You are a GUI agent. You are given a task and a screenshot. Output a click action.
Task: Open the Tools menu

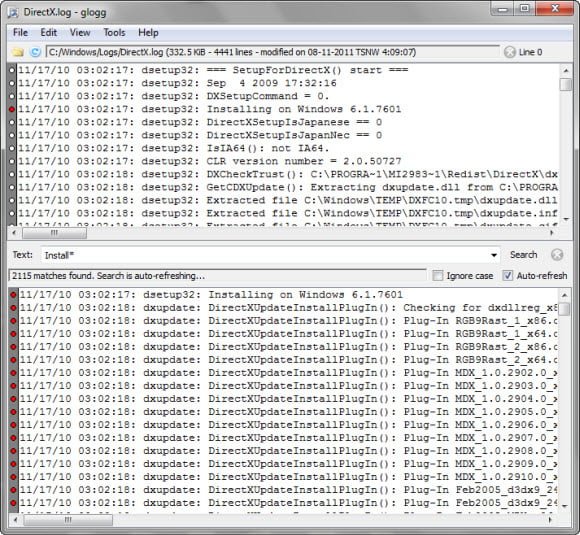click(114, 33)
